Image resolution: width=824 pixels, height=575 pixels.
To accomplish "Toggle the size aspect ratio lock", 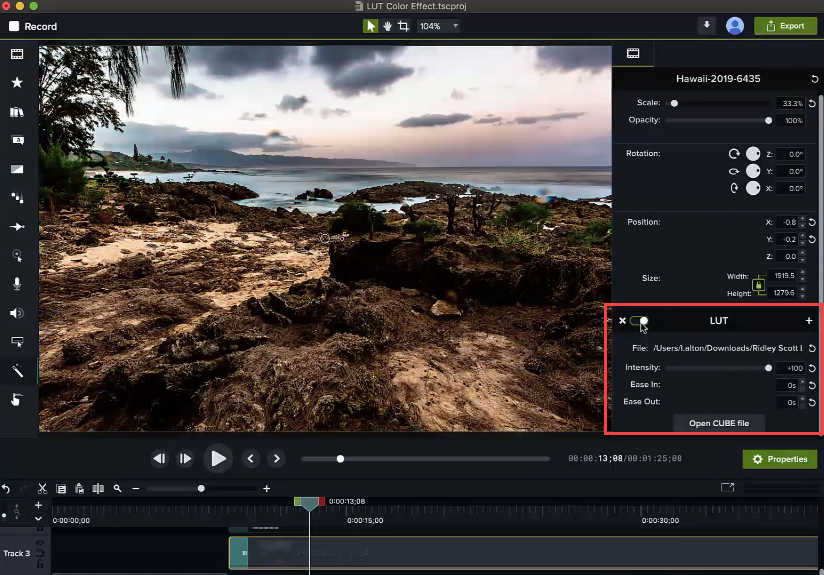I will tap(759, 285).
